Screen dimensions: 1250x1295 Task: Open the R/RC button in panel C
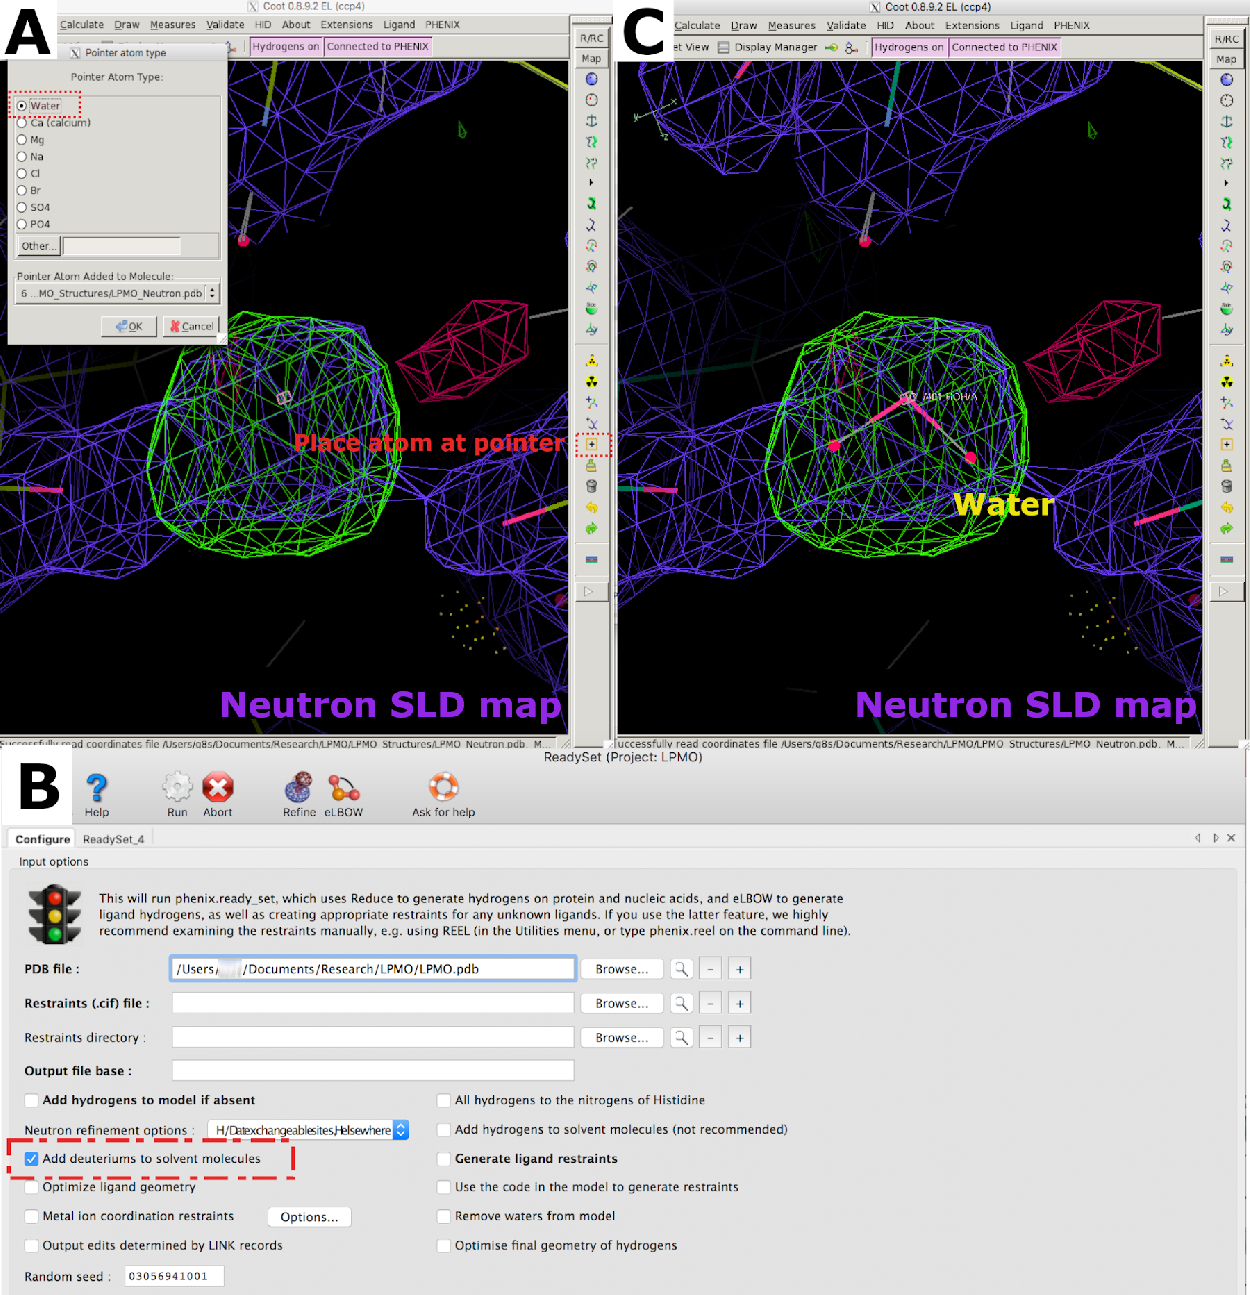(x=1226, y=39)
